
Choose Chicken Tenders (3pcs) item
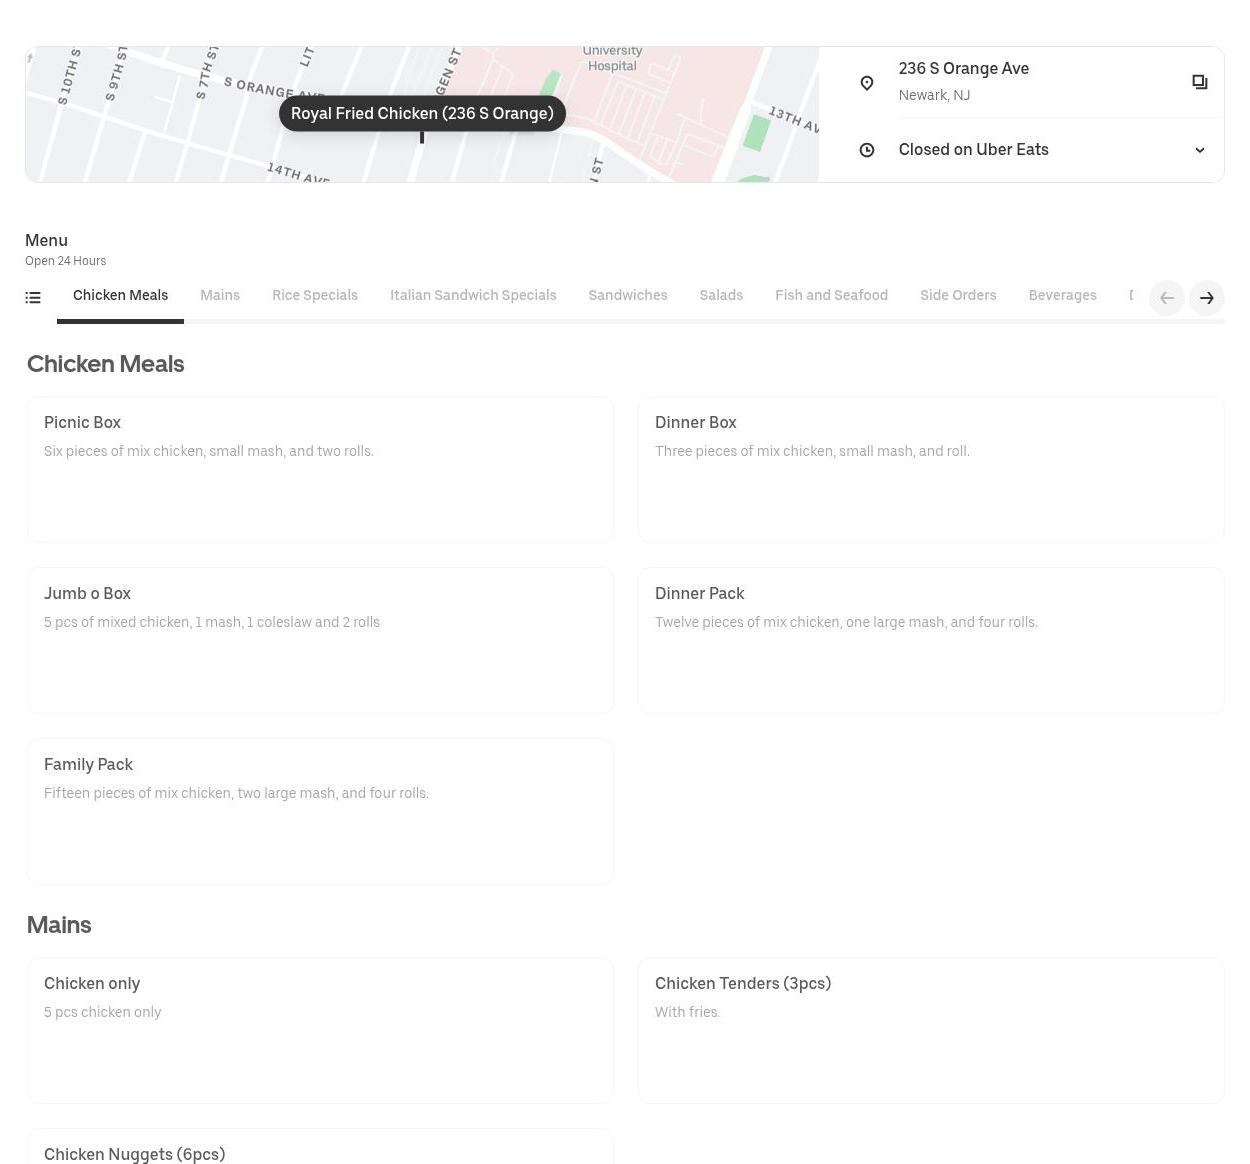pyautogui.click(x=930, y=1030)
